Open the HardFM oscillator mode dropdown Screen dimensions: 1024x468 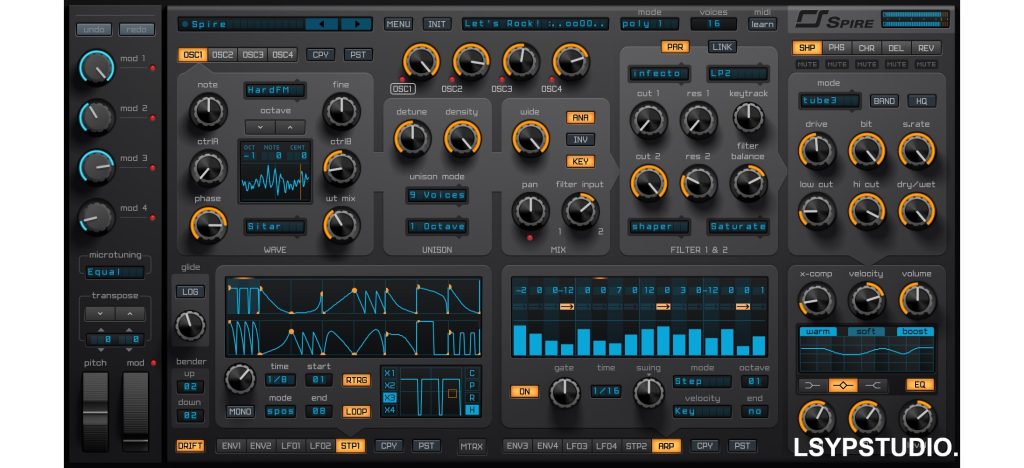(x=275, y=91)
